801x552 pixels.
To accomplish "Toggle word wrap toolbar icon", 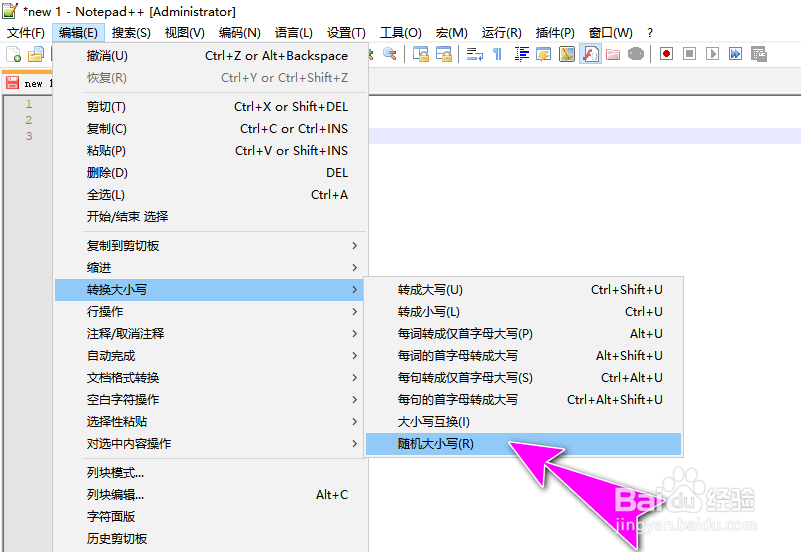I will (x=475, y=54).
